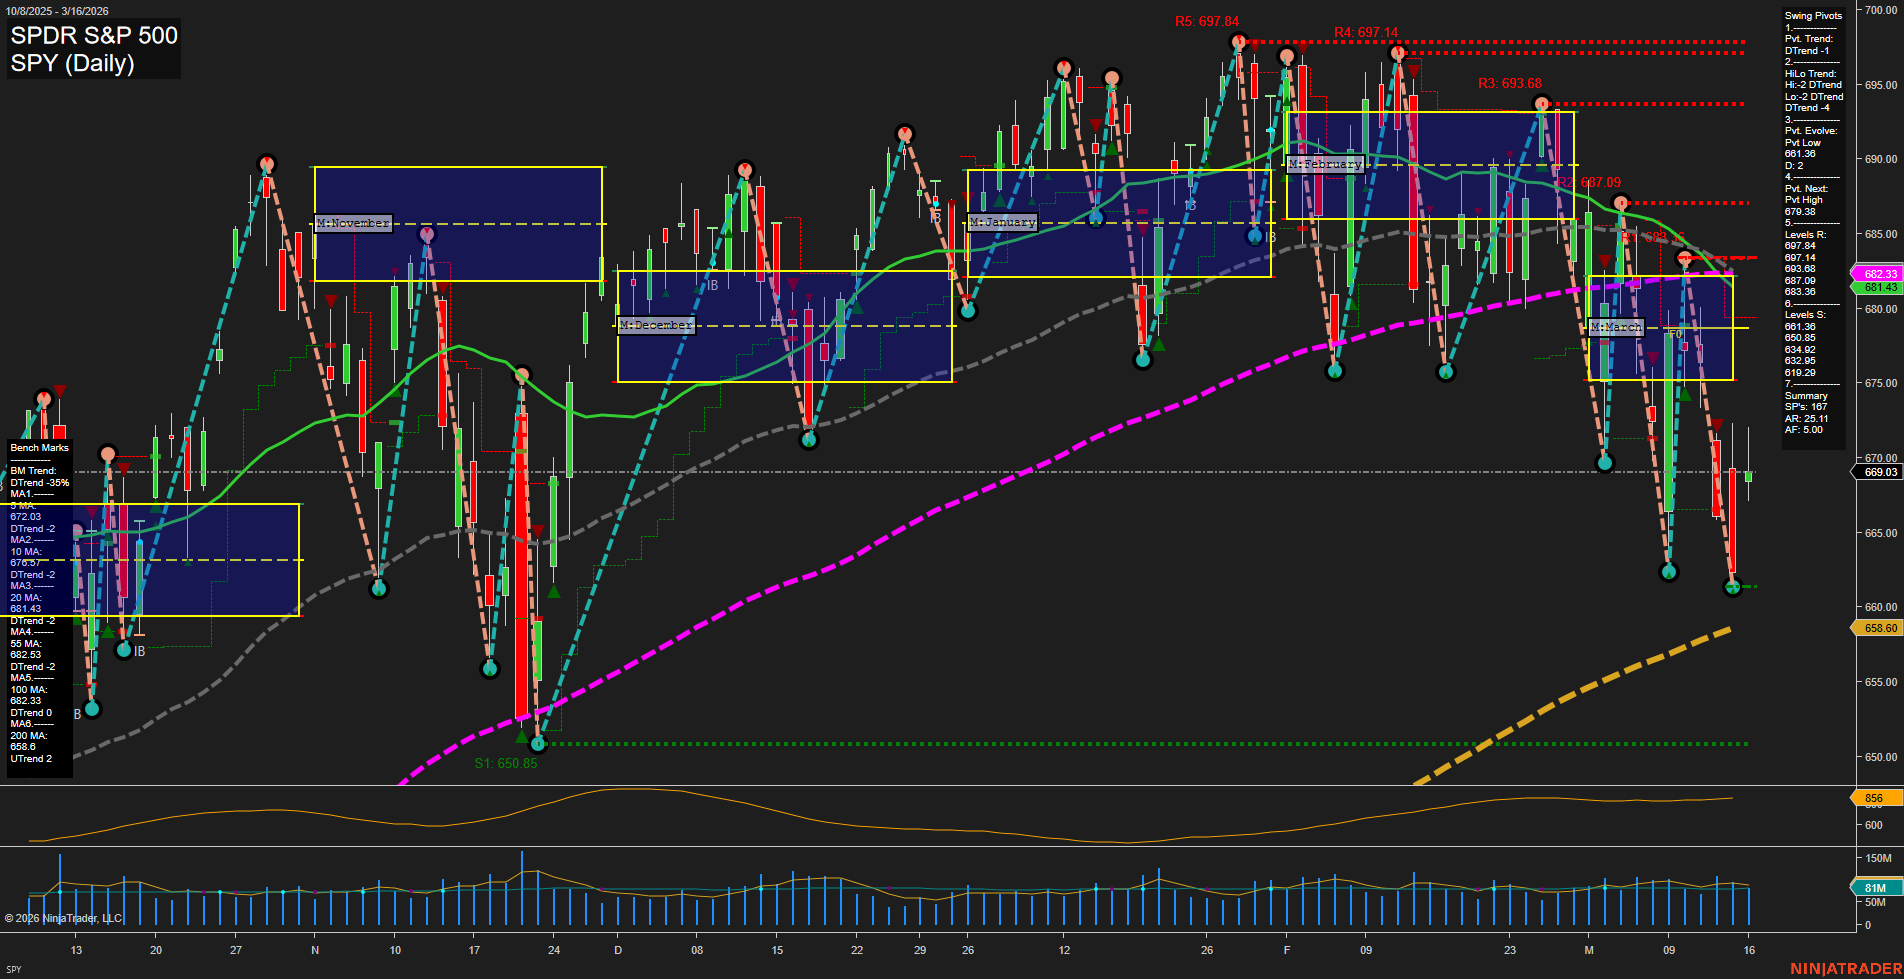Click the SPDR S&P 500 chart title
The image size is (1904, 979).
click(x=93, y=37)
